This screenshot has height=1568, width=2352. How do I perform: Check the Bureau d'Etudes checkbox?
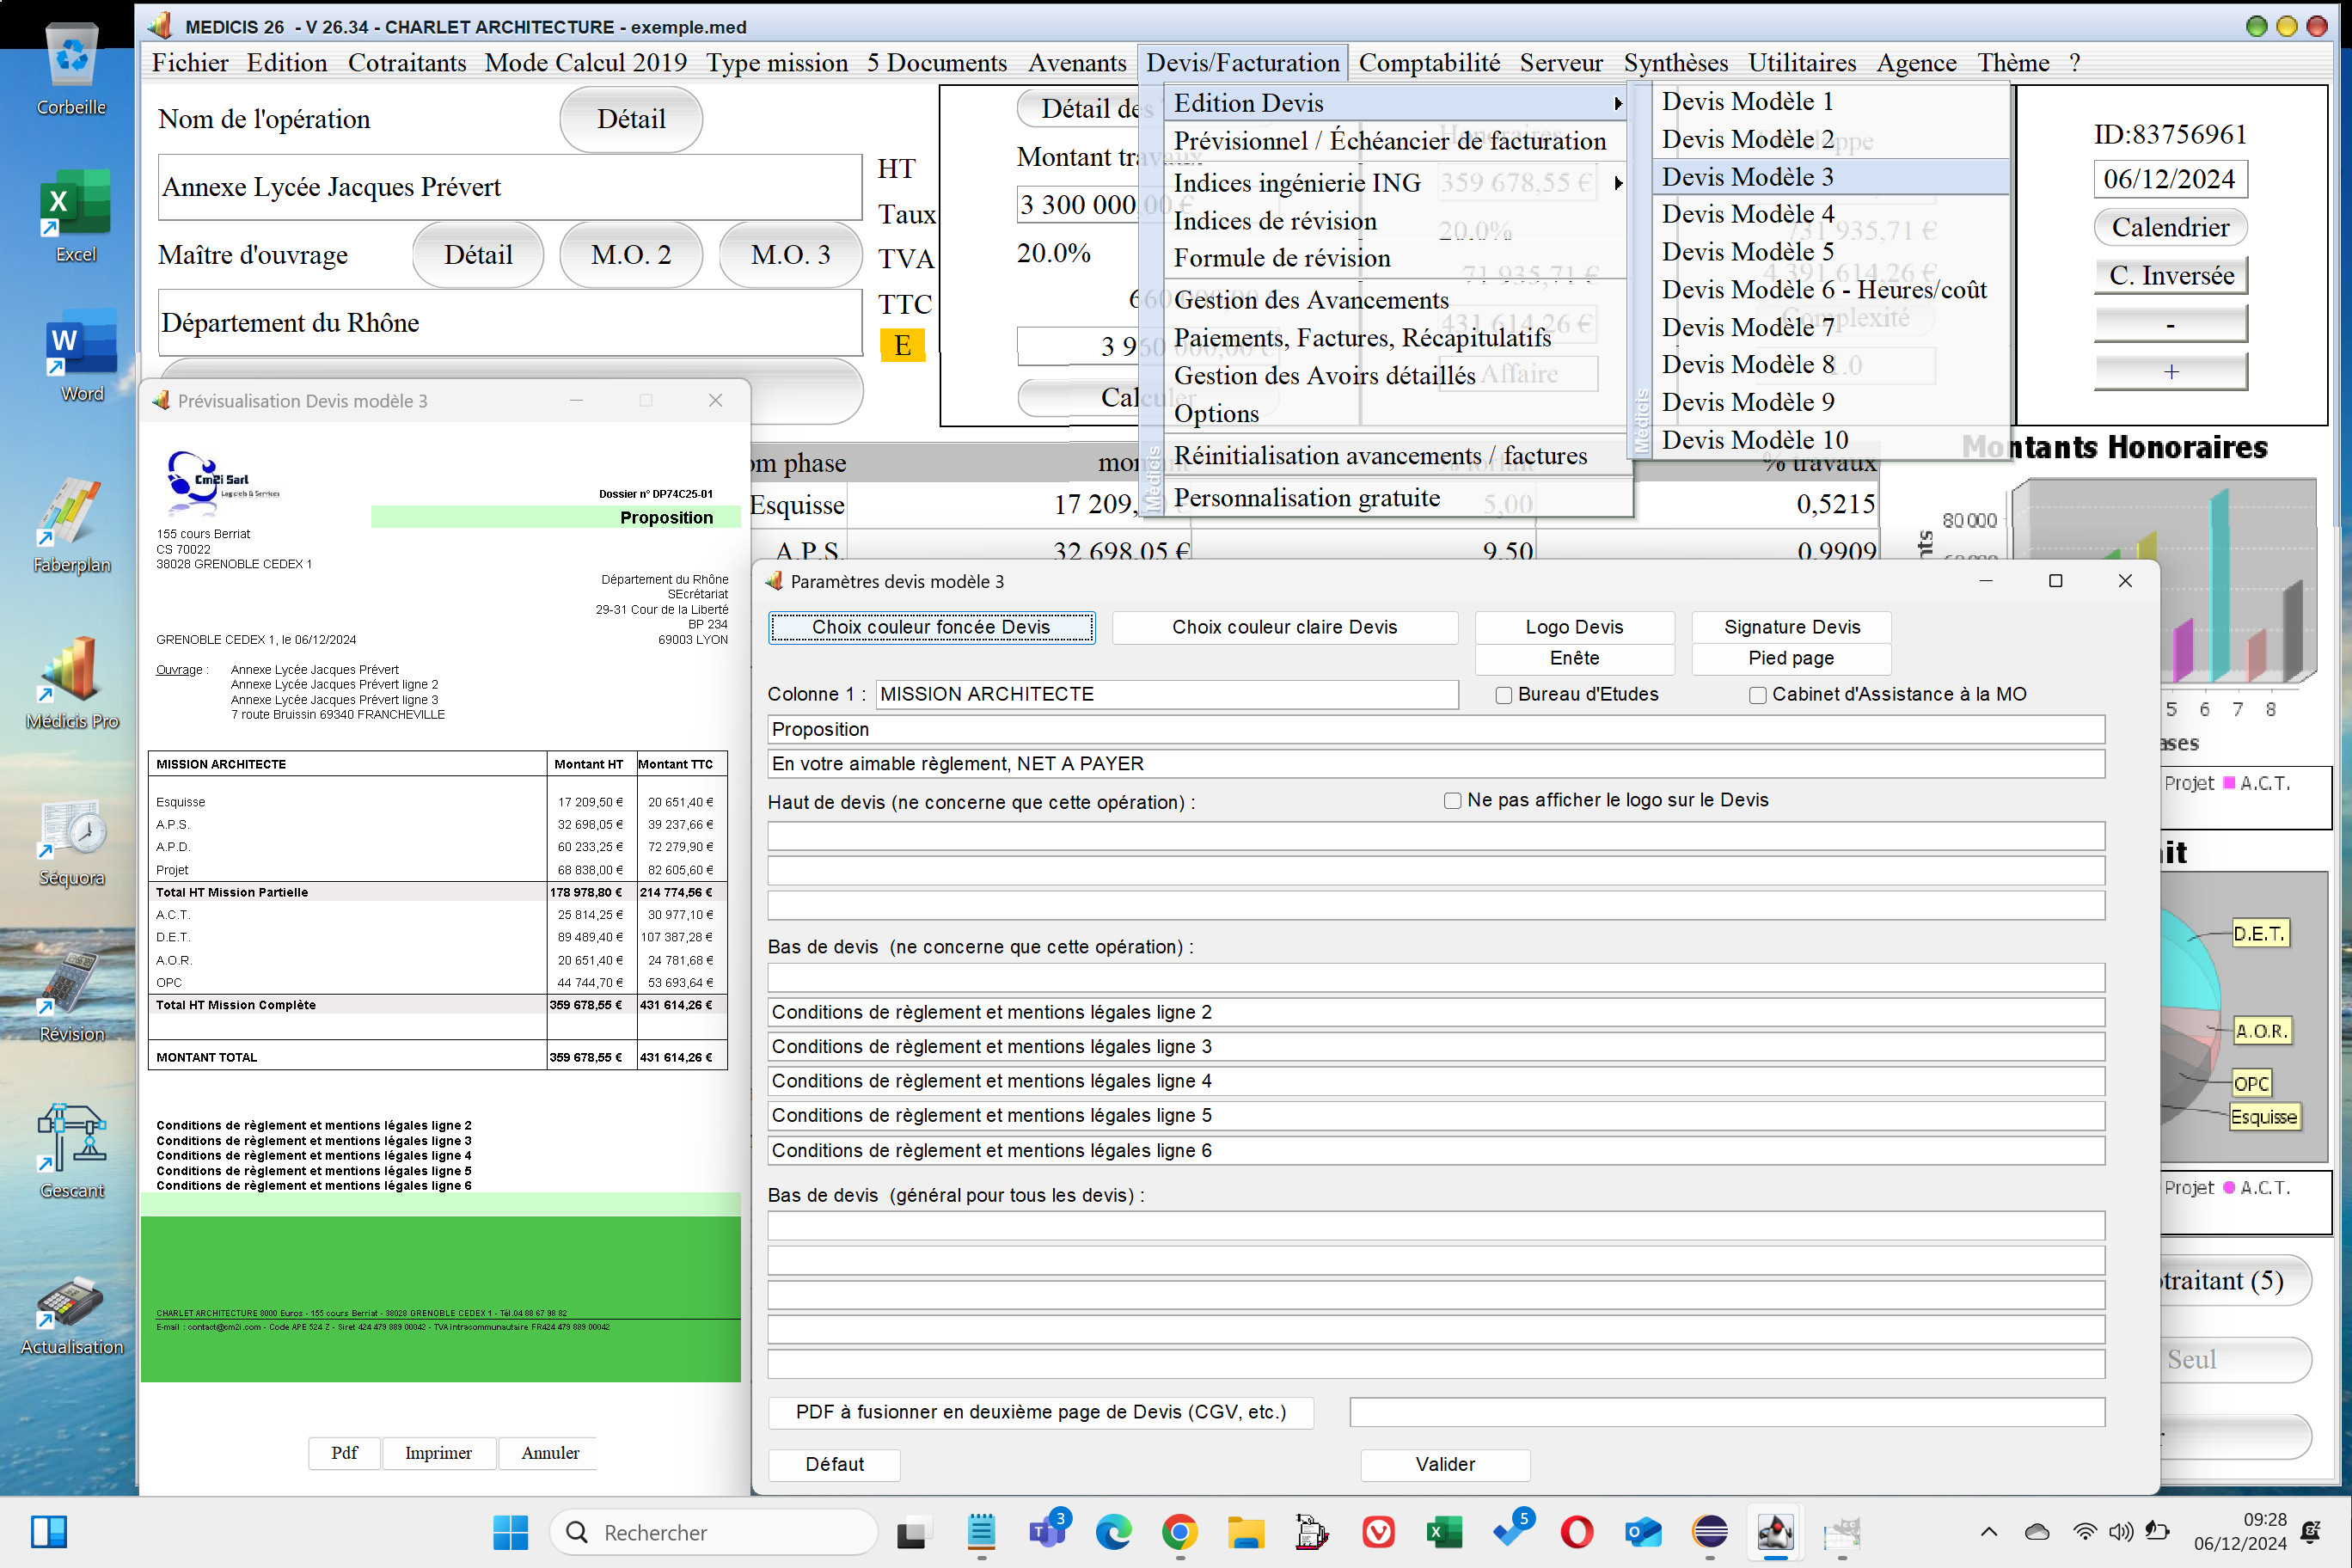[x=1503, y=695]
